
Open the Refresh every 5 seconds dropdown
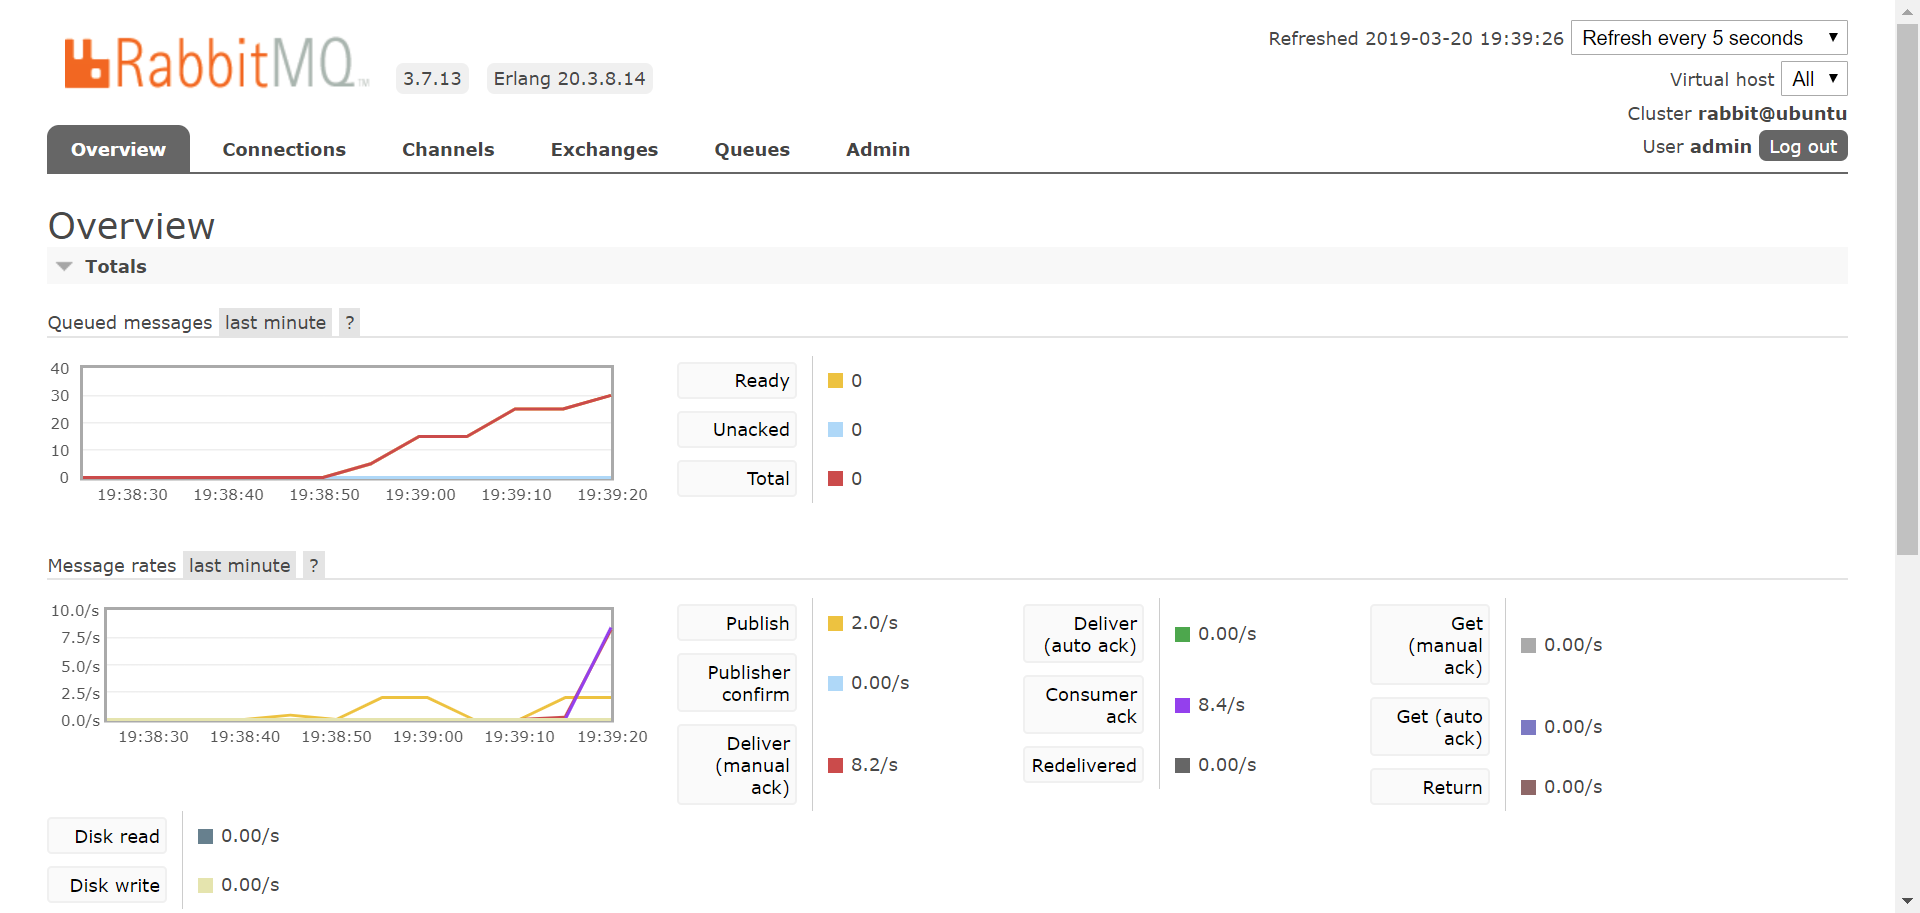[1709, 38]
